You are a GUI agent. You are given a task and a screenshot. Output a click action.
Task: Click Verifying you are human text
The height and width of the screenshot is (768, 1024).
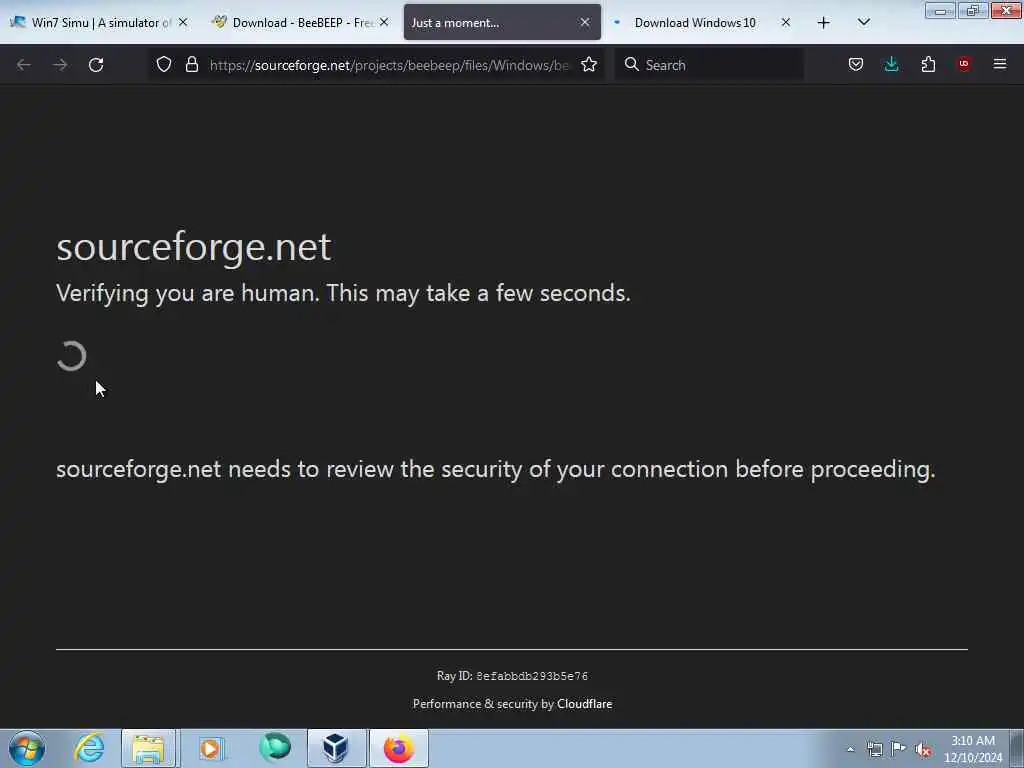point(344,293)
